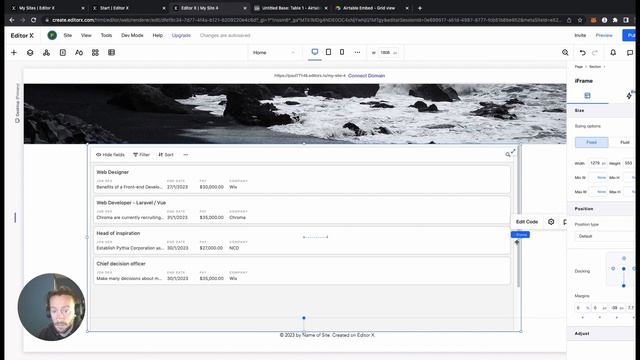Select the left docking point
This screenshot has height=360, width=640.
[613, 269]
